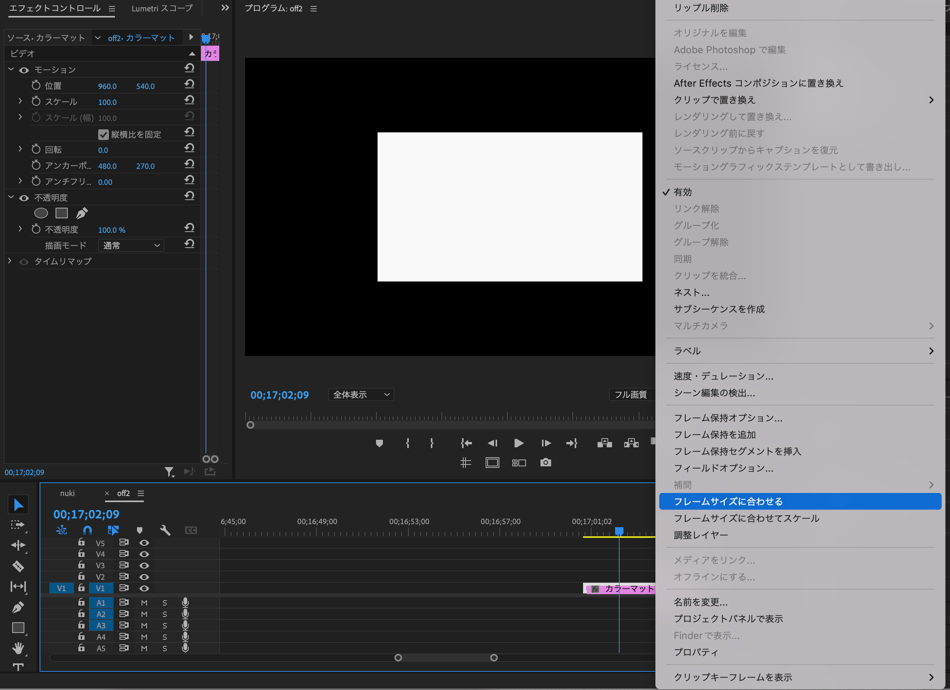Image resolution: width=950 pixels, height=690 pixels.
Task: Hide track V1 with its eye toggle
Action: click(x=144, y=589)
